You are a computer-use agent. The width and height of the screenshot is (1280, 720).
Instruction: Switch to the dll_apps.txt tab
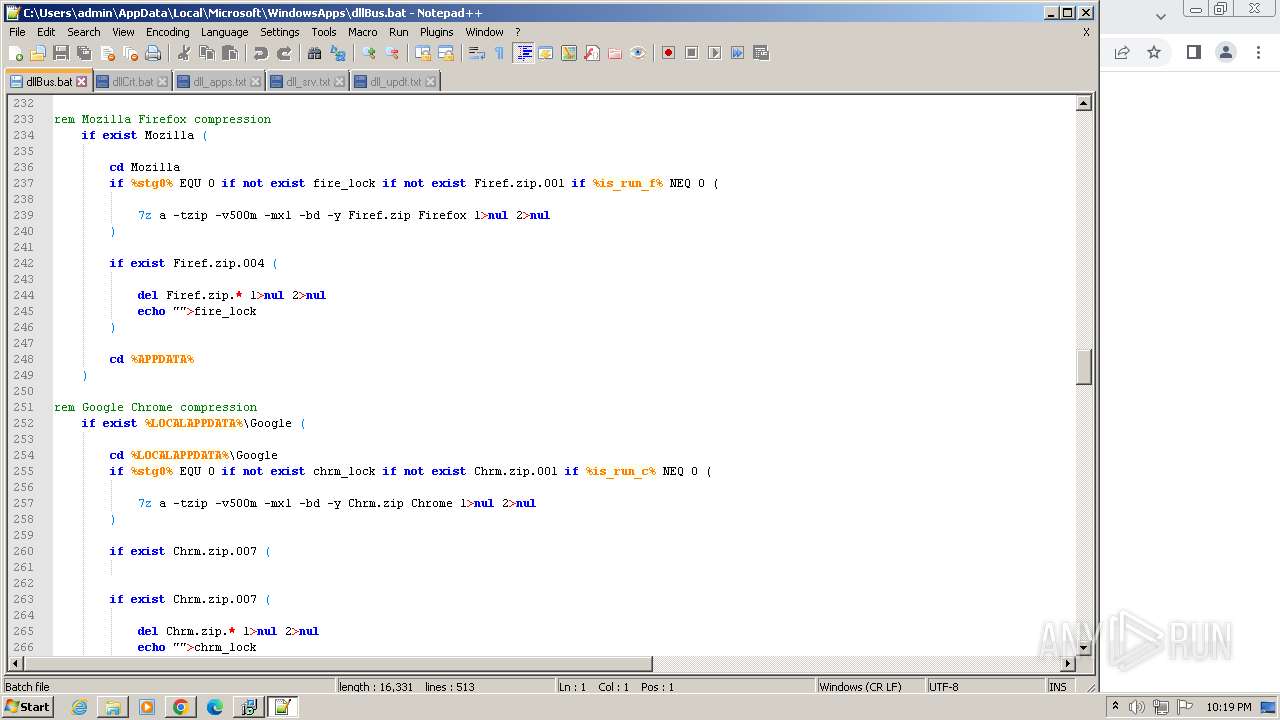[219, 81]
